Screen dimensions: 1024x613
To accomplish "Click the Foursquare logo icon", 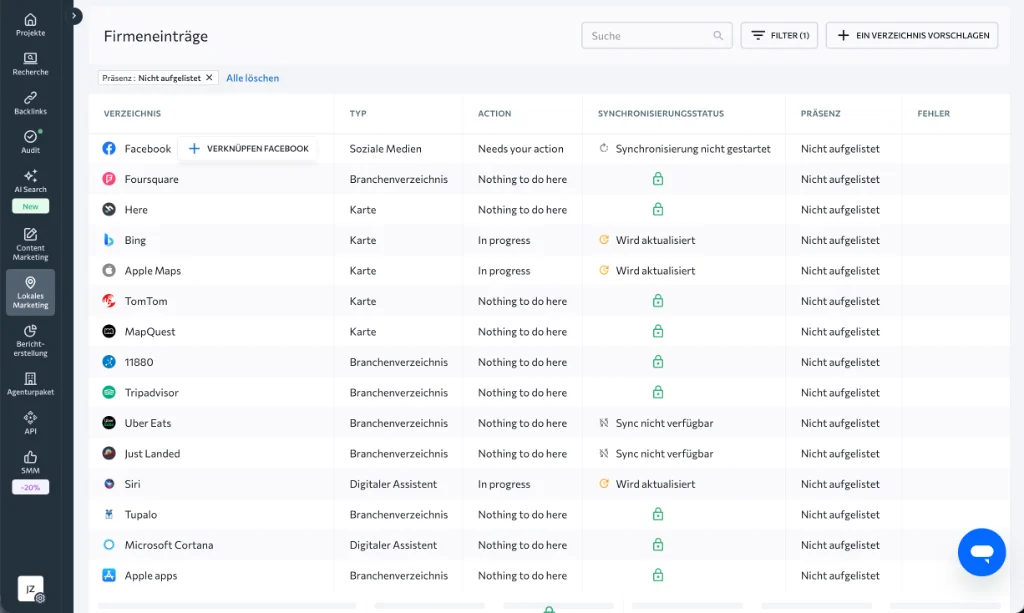I will pyautogui.click(x=109, y=179).
